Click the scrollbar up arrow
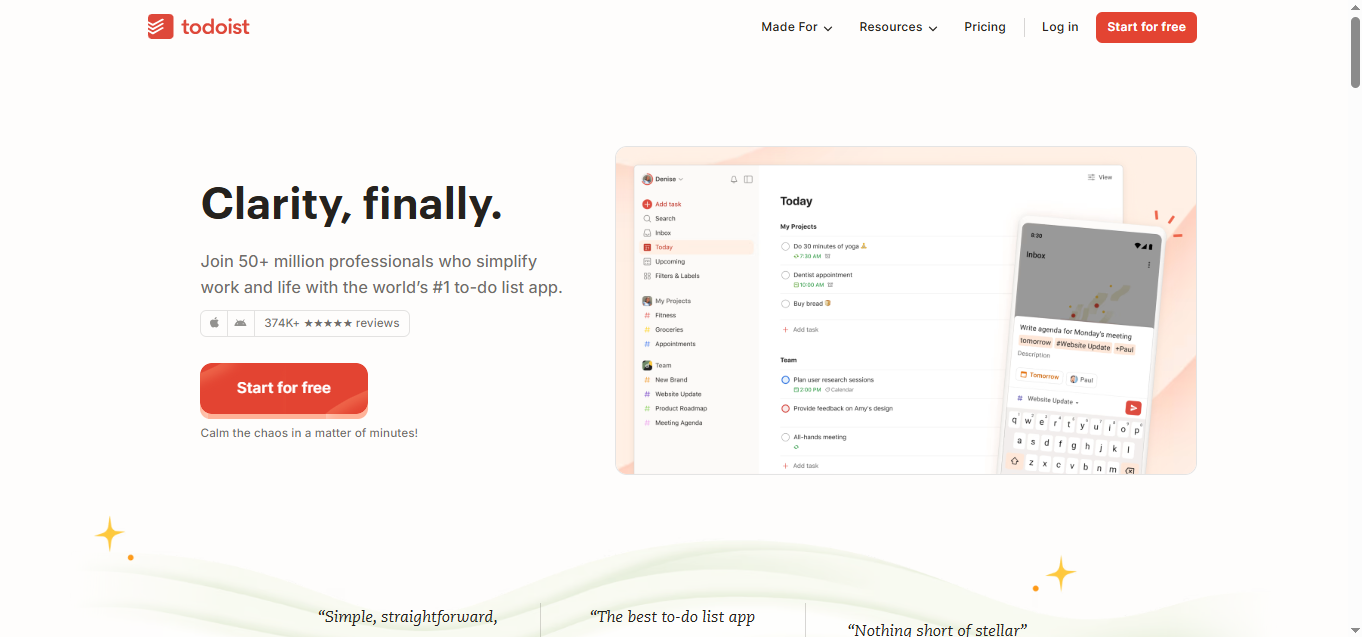 pyautogui.click(x=1354, y=7)
